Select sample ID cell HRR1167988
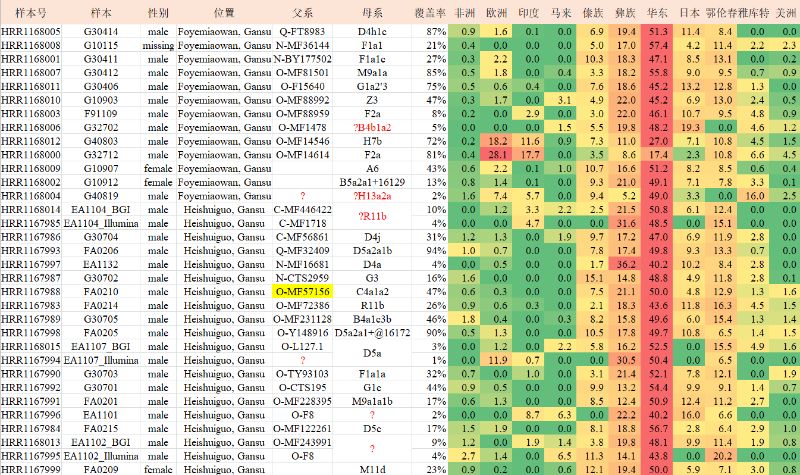Screen dimensions: 800x475 click(x=31, y=291)
